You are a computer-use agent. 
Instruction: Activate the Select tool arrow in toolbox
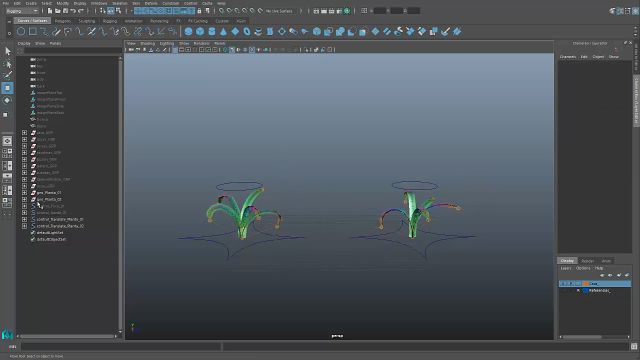(x=7, y=51)
